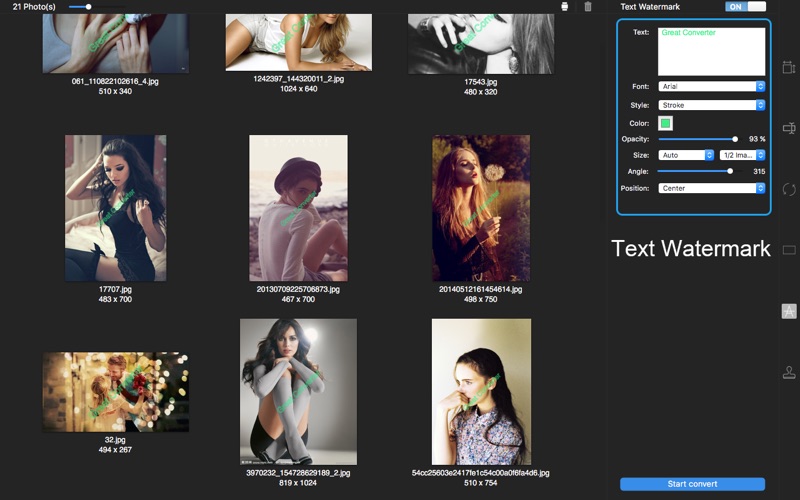The height and width of the screenshot is (500, 800).
Task: Open the Font dropdown showing Arial
Action: coord(711,86)
